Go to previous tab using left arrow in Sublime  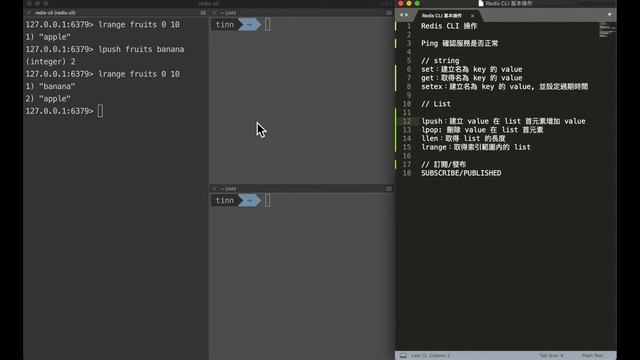(401, 15)
